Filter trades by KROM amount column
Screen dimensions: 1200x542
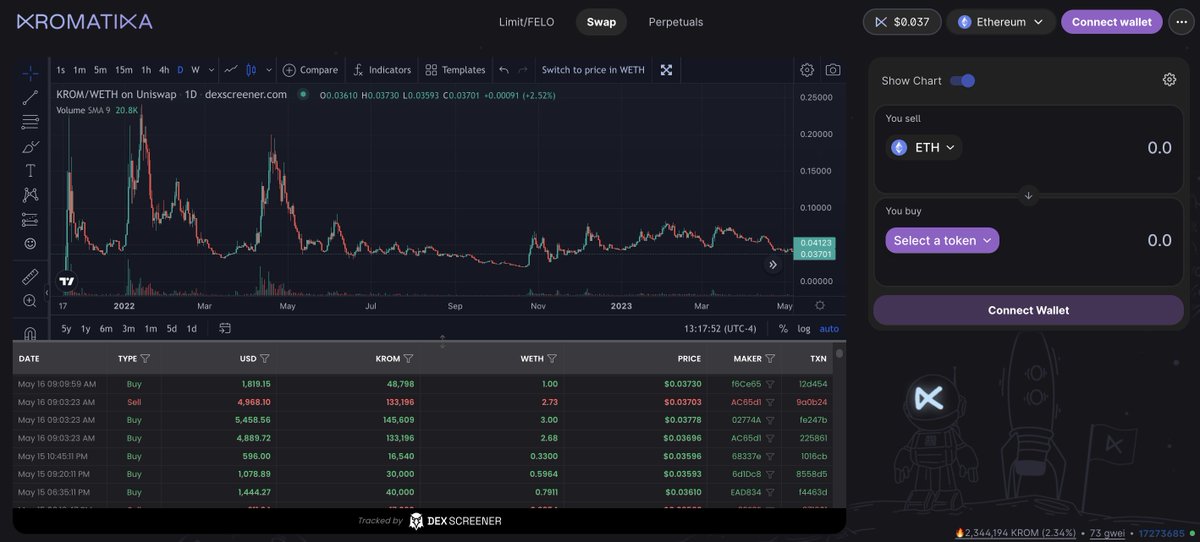pyautogui.click(x=408, y=358)
